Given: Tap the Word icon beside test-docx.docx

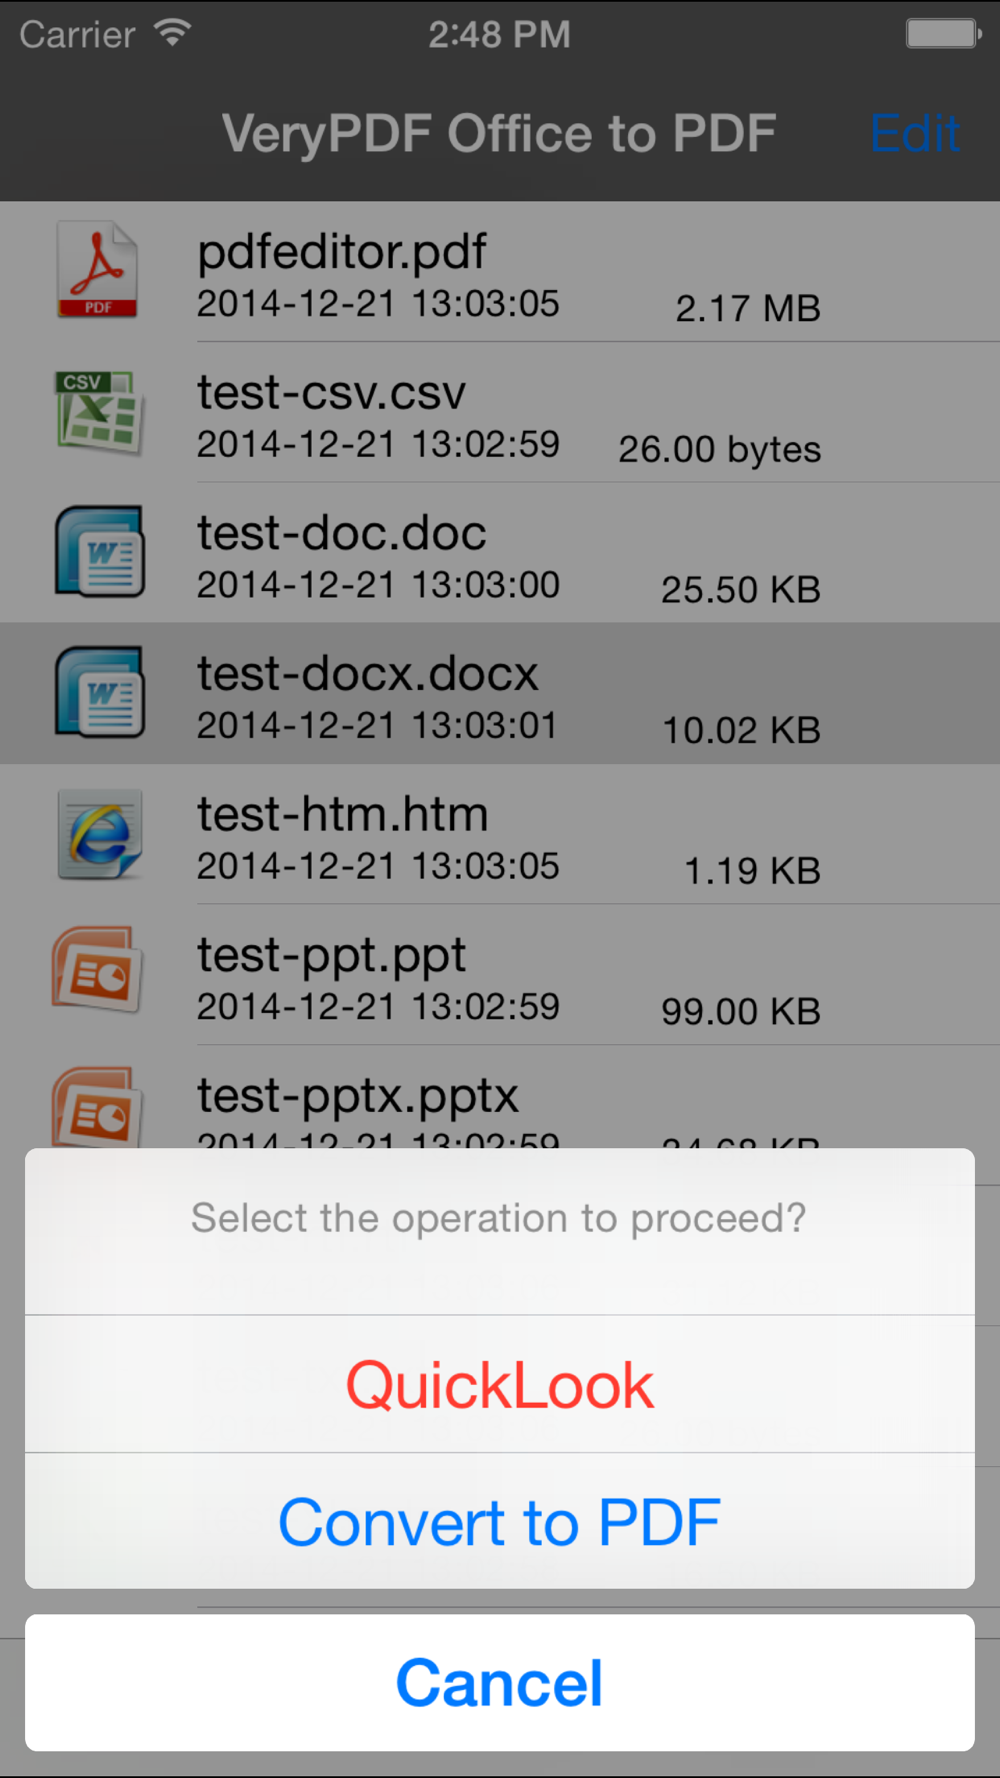Looking at the screenshot, I should pyautogui.click(x=99, y=692).
